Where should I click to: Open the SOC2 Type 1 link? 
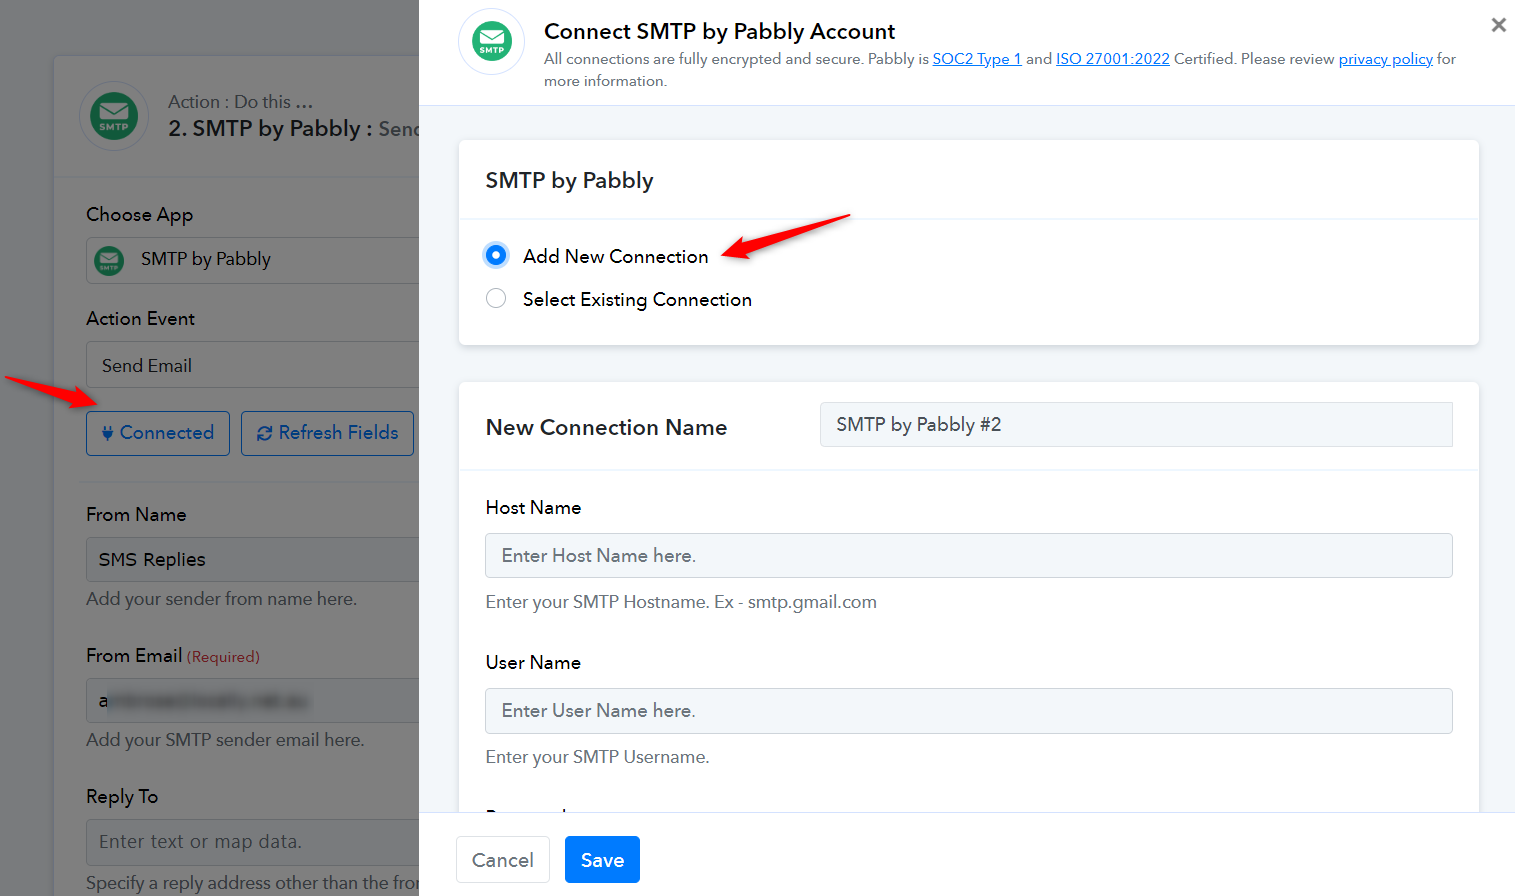[977, 59]
